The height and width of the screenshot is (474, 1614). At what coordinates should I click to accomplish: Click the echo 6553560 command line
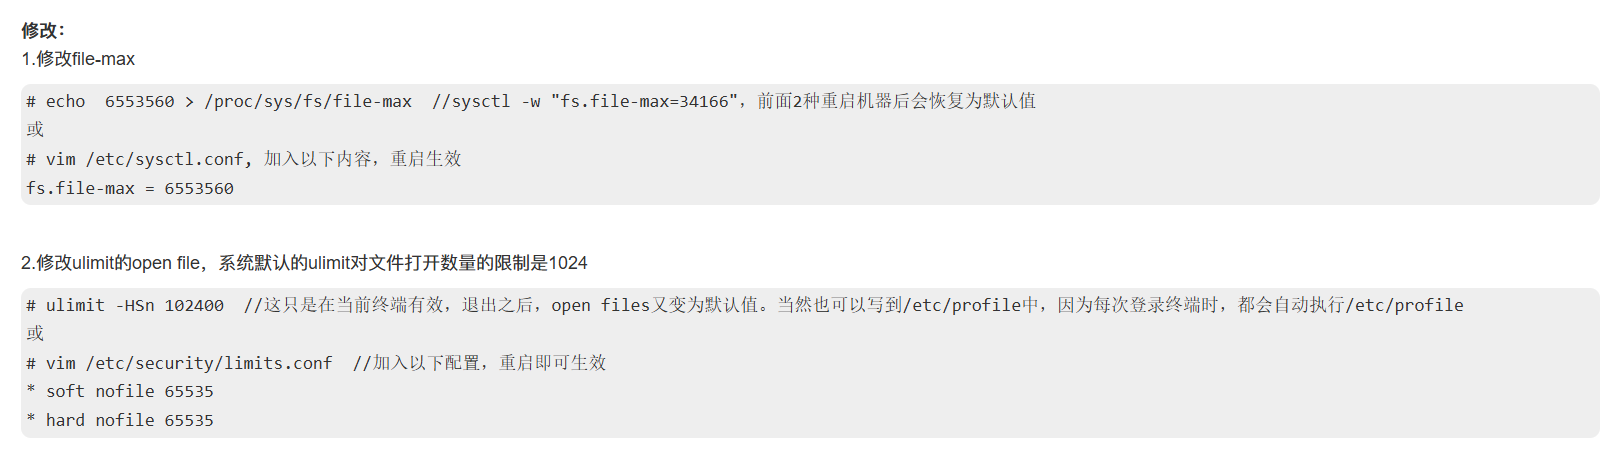click(x=531, y=101)
